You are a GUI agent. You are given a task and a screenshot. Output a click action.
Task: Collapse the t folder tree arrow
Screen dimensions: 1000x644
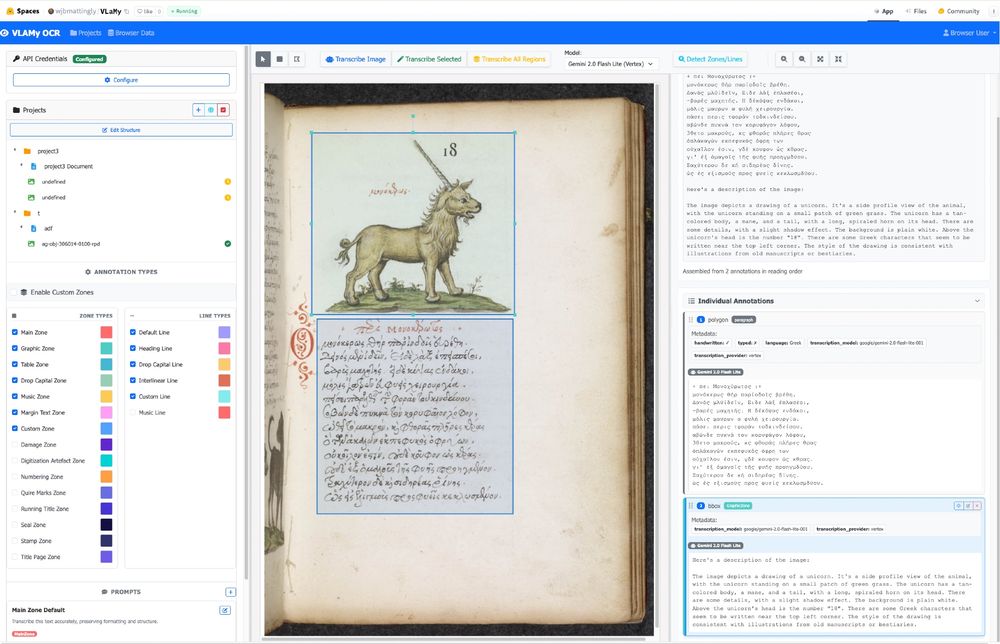click(15, 212)
